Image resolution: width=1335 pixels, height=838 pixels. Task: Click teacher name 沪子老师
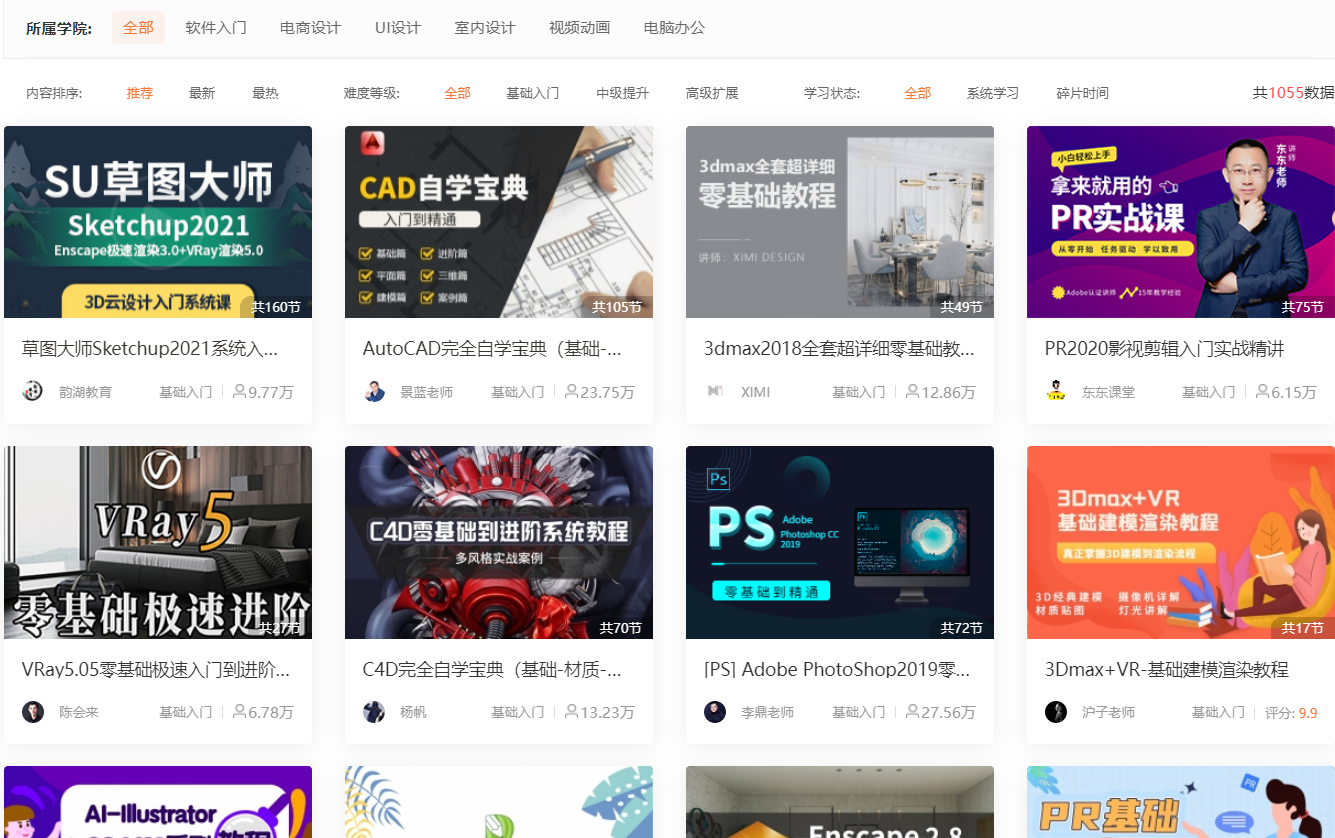[x=1108, y=713]
